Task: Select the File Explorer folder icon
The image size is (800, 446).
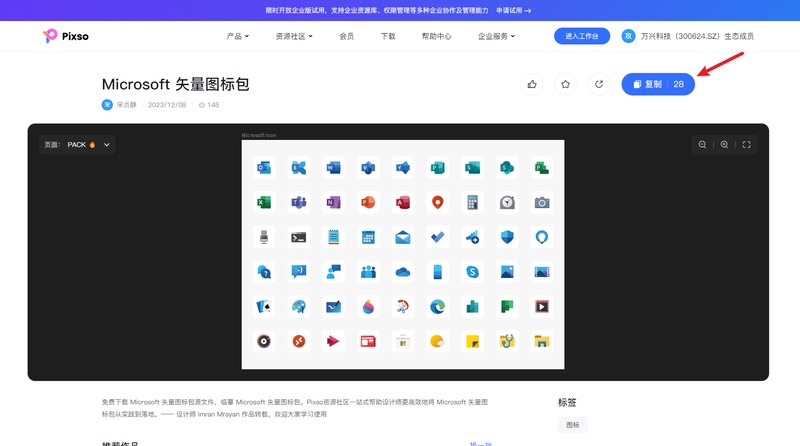Action: 542,341
